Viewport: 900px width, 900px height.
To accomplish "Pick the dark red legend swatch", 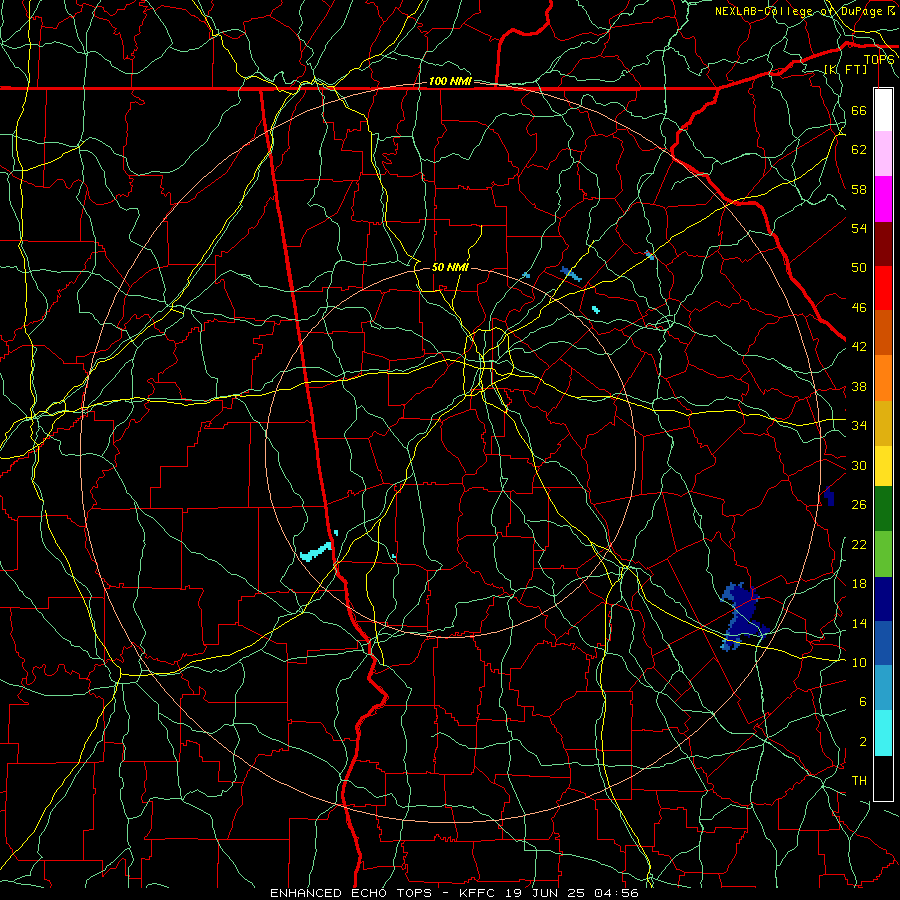I will click(883, 244).
